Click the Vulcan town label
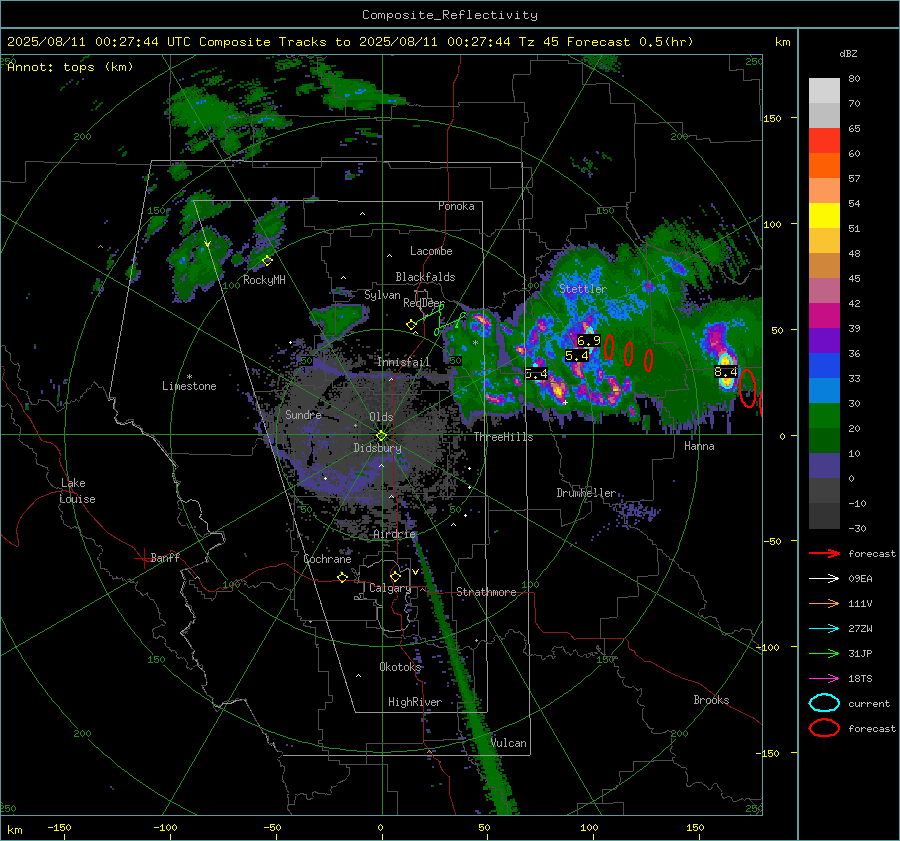The height and width of the screenshot is (841, 900). 509,743
